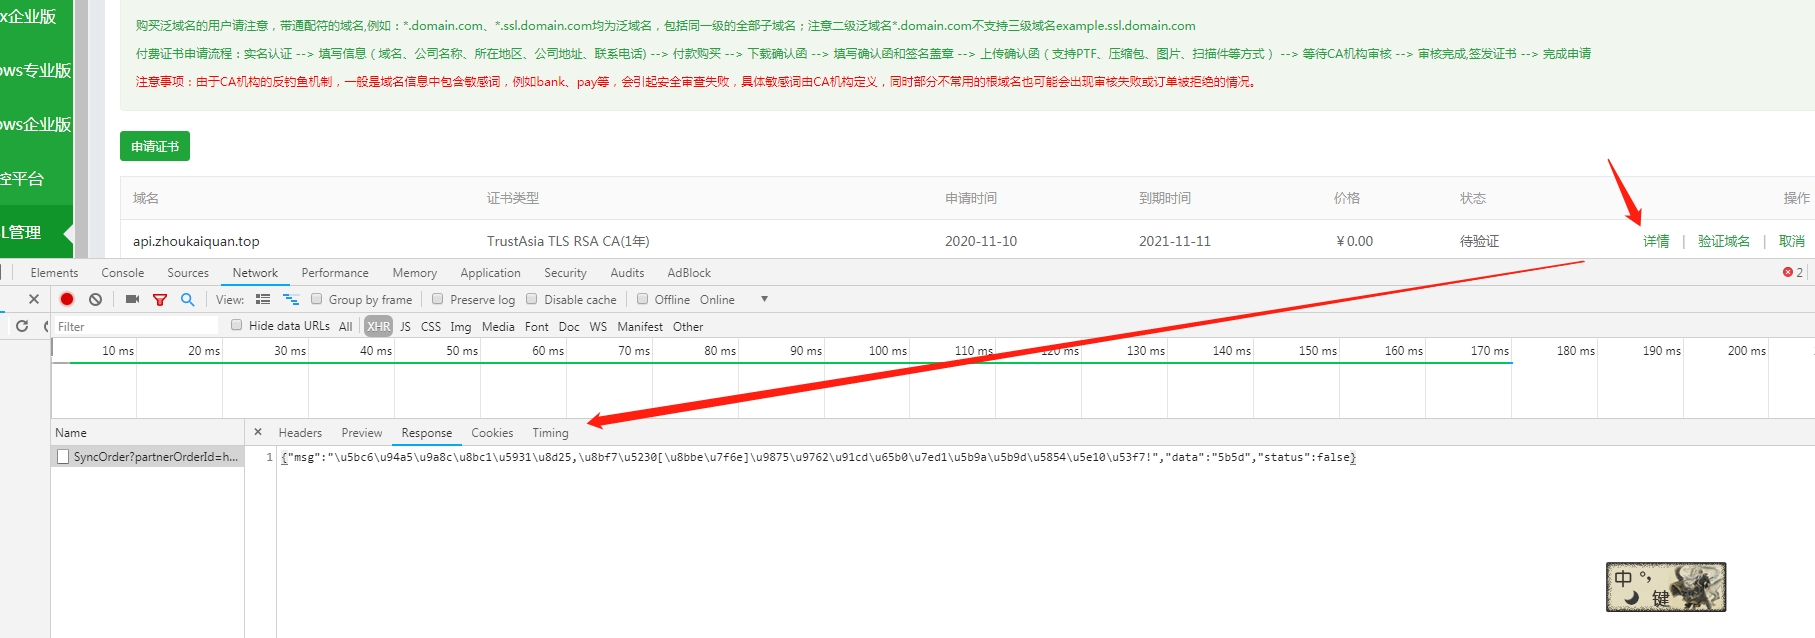The height and width of the screenshot is (638, 1815).
Task: Open the Cookies tab
Action: point(492,432)
